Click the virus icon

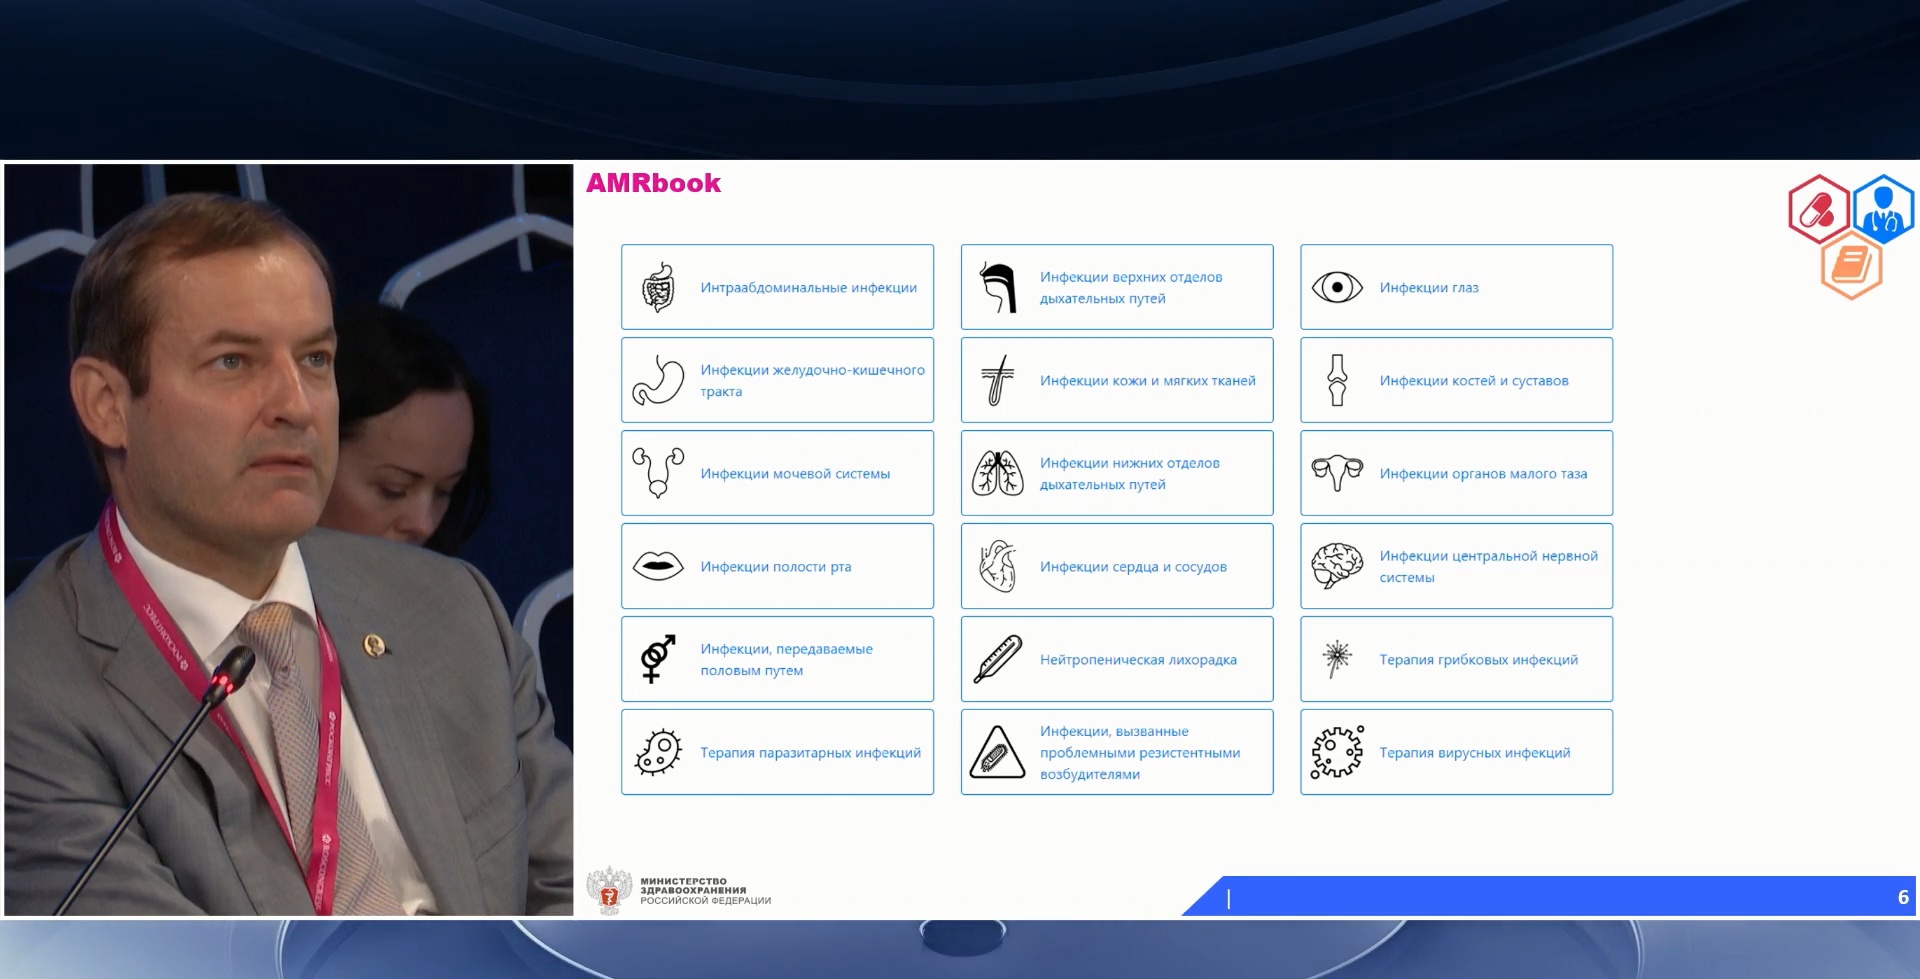pyautogui.click(x=1337, y=752)
